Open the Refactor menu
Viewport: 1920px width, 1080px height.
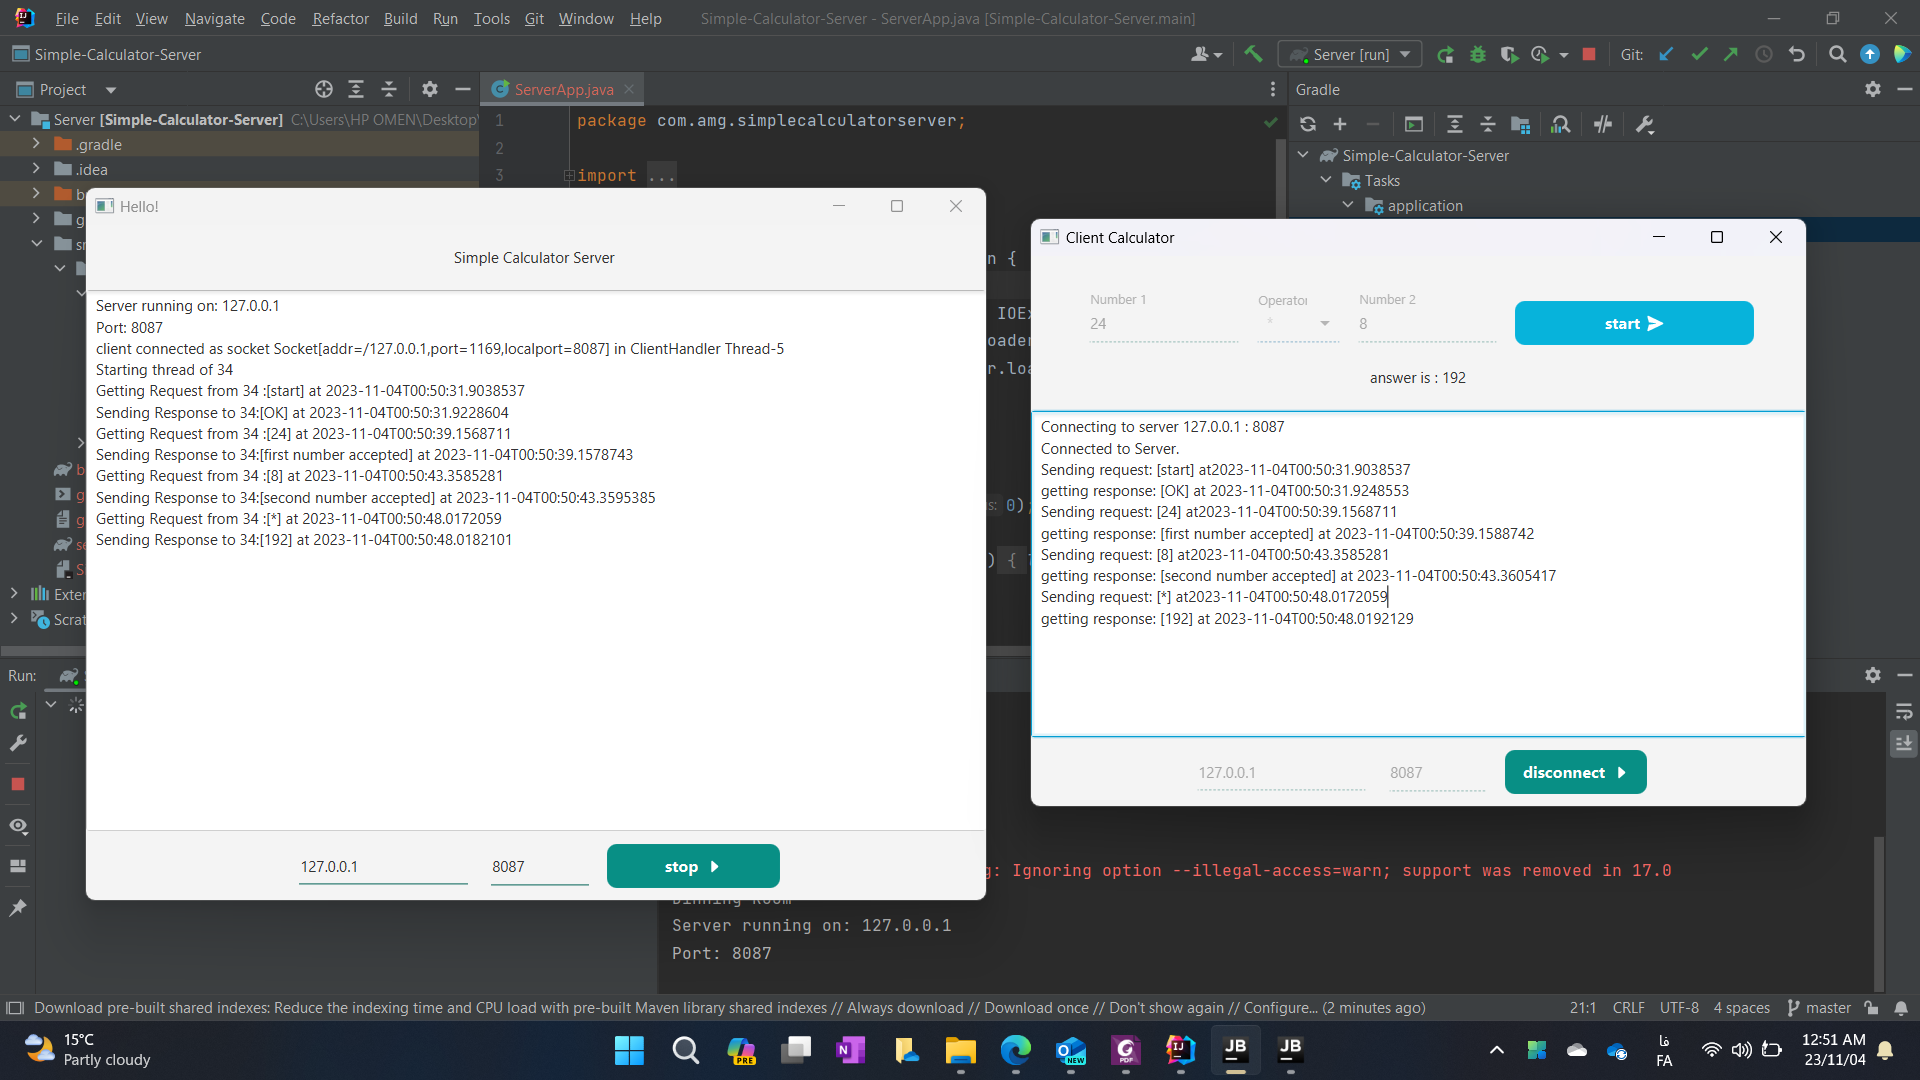coord(340,18)
